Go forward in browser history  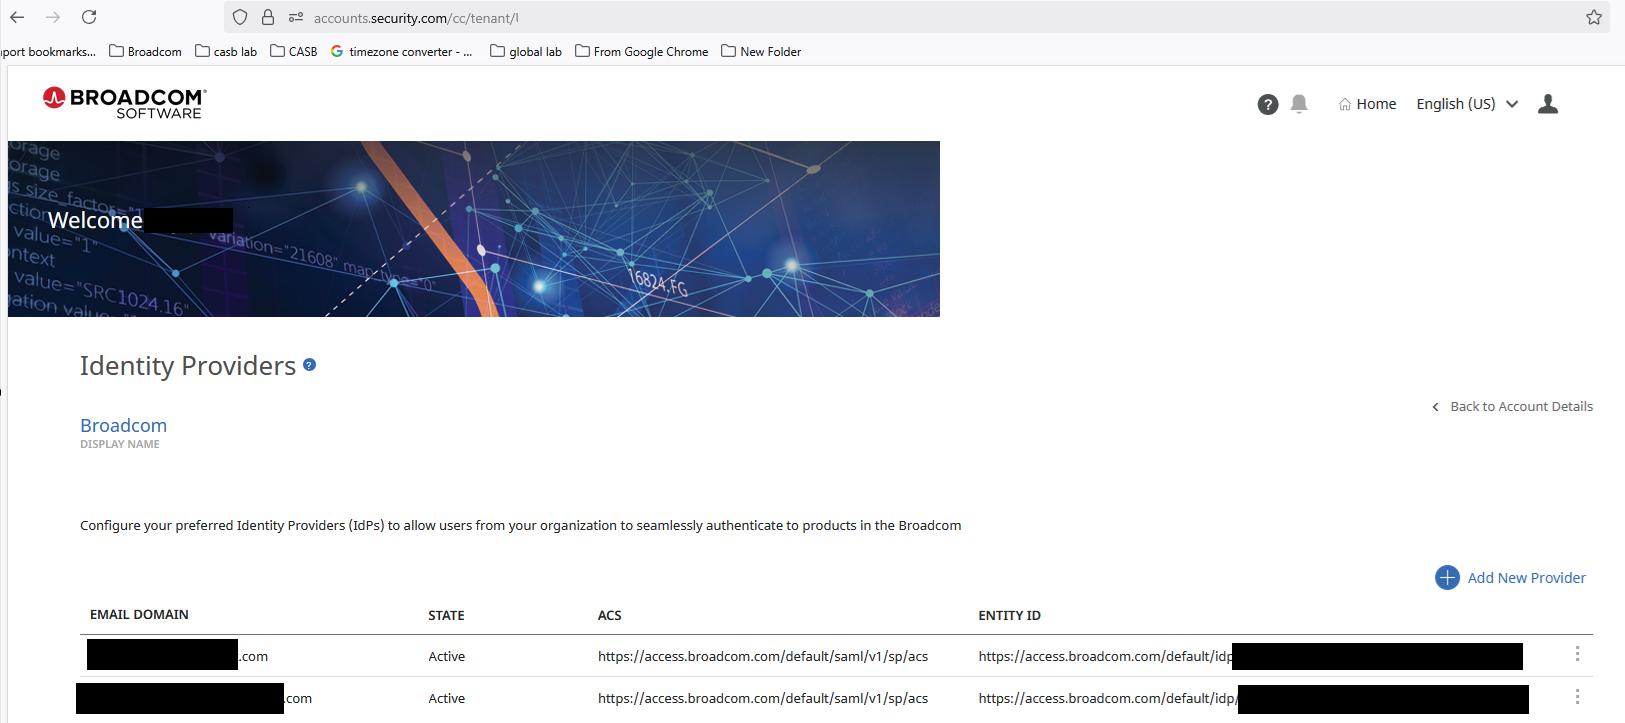(53, 17)
